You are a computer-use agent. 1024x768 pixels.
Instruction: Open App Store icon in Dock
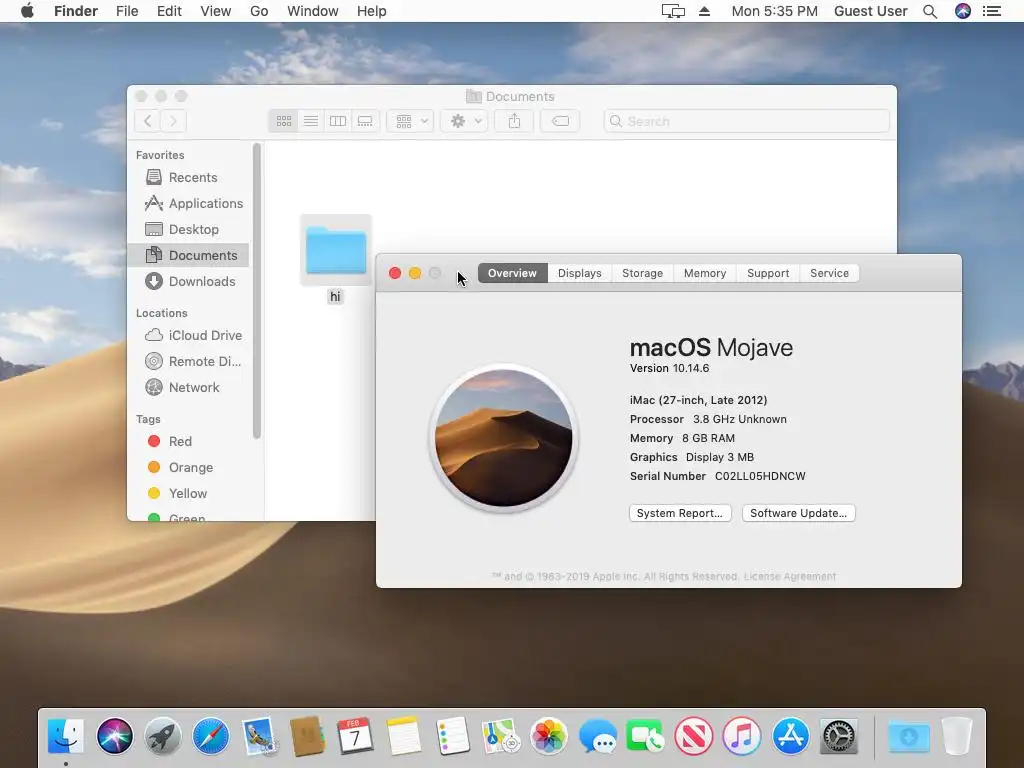(790, 736)
